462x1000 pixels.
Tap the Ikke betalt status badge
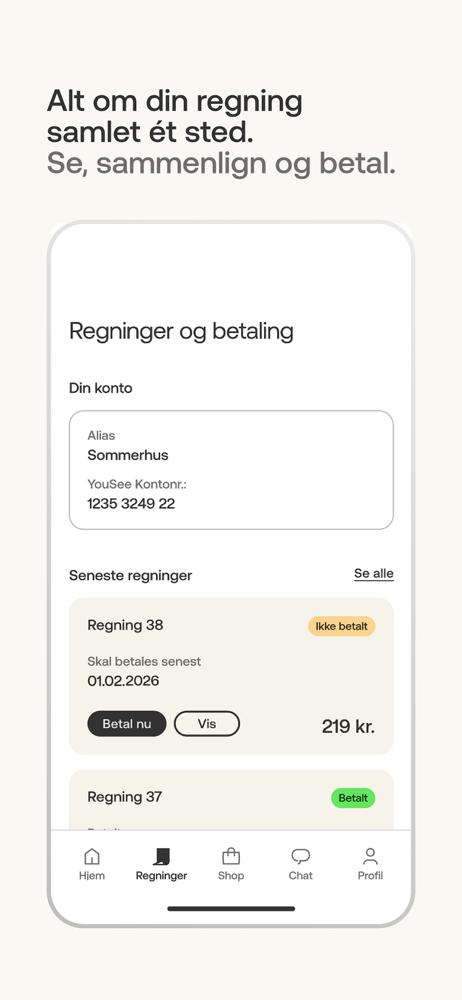tap(341, 626)
